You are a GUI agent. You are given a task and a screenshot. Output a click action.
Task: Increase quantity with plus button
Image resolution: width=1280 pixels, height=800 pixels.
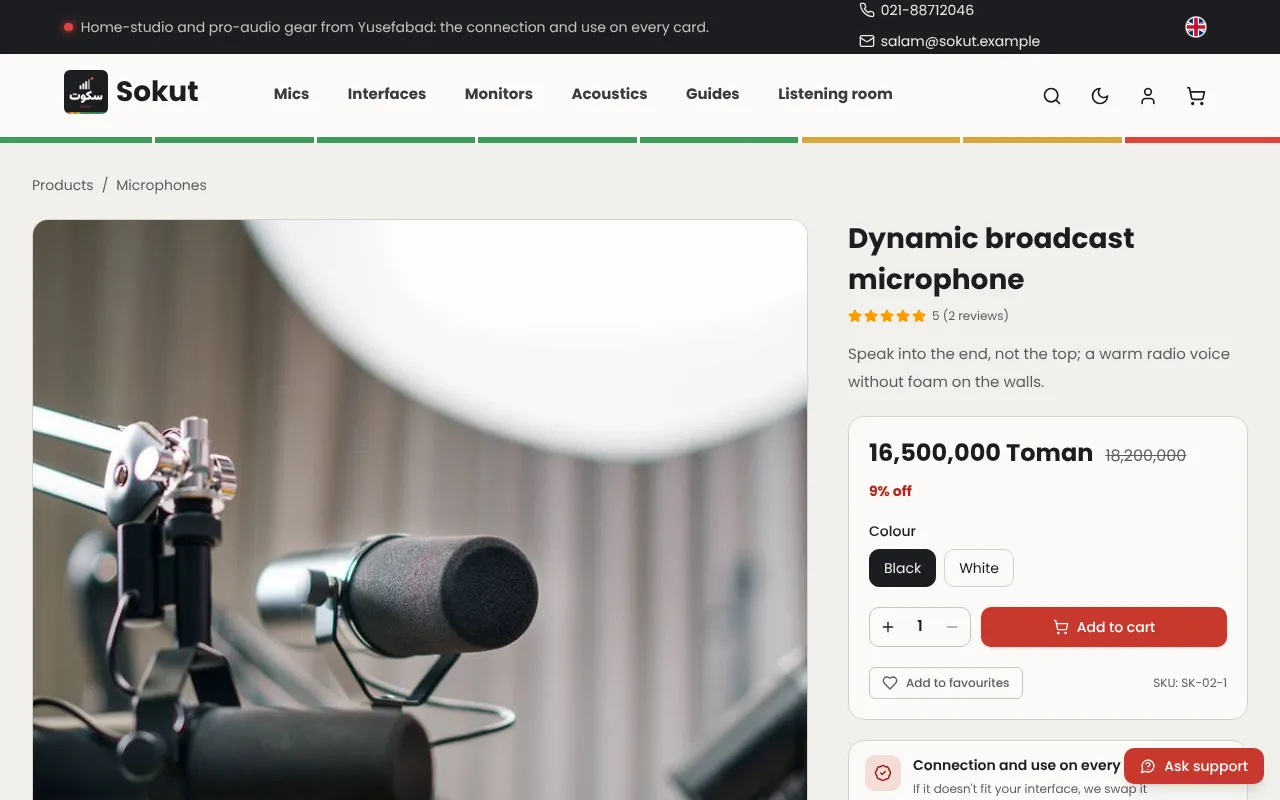pyautogui.click(x=888, y=627)
